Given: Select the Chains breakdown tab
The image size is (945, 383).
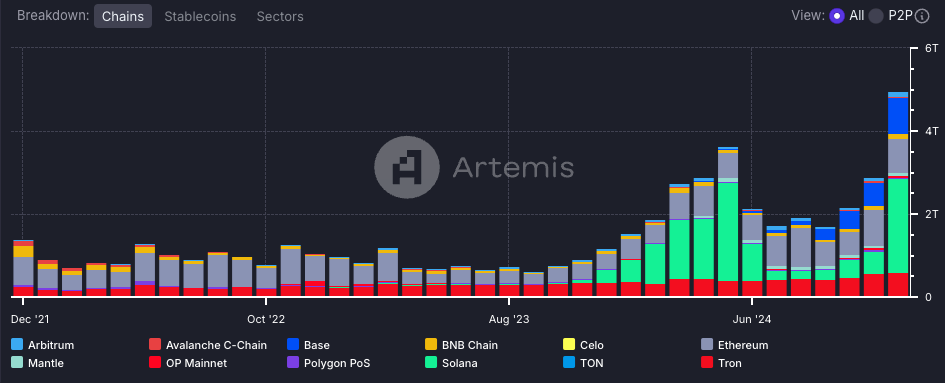Looking at the screenshot, I should tap(123, 16).
